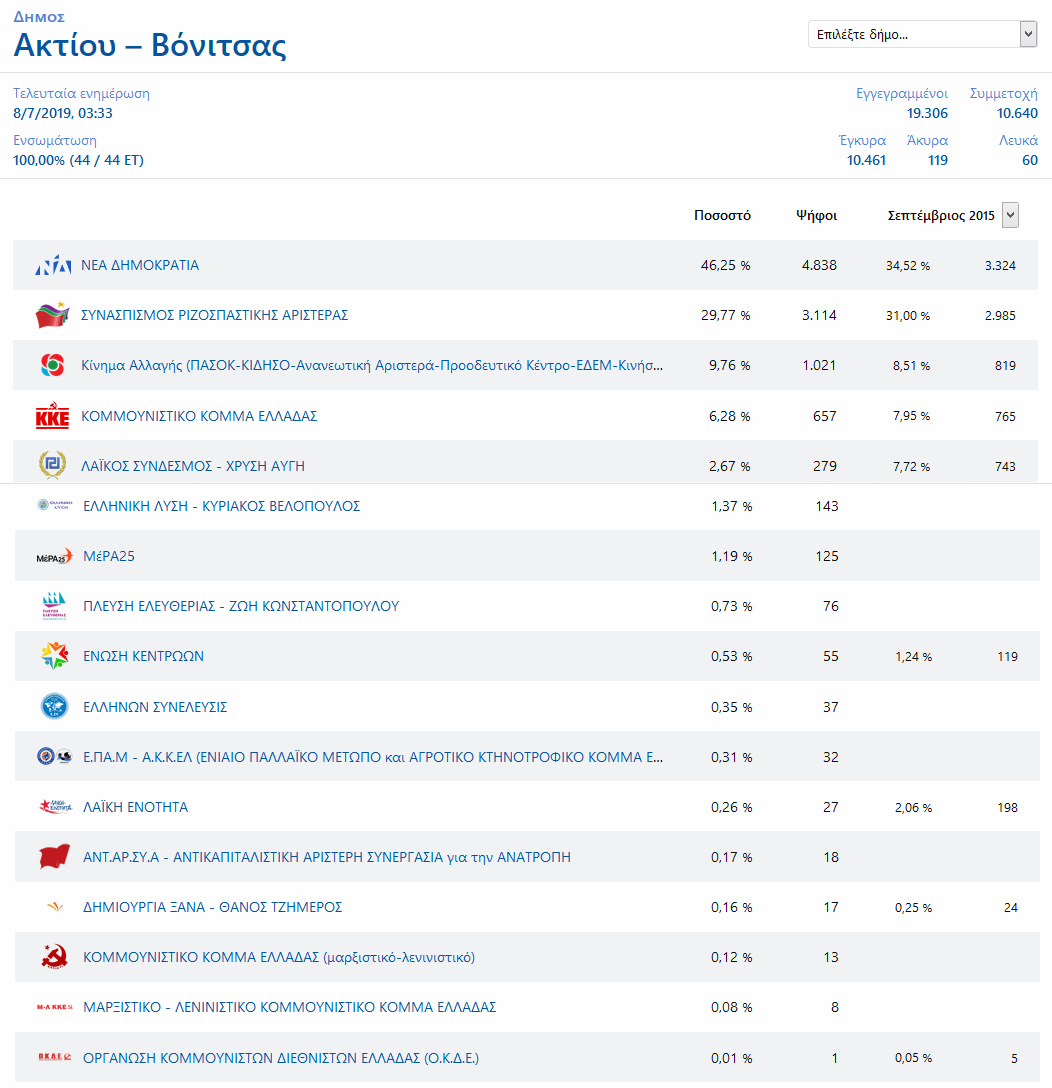Open the Ο.Κ.Δ.Ε. organisation link
The height and width of the screenshot is (1088, 1052).
(281, 1058)
